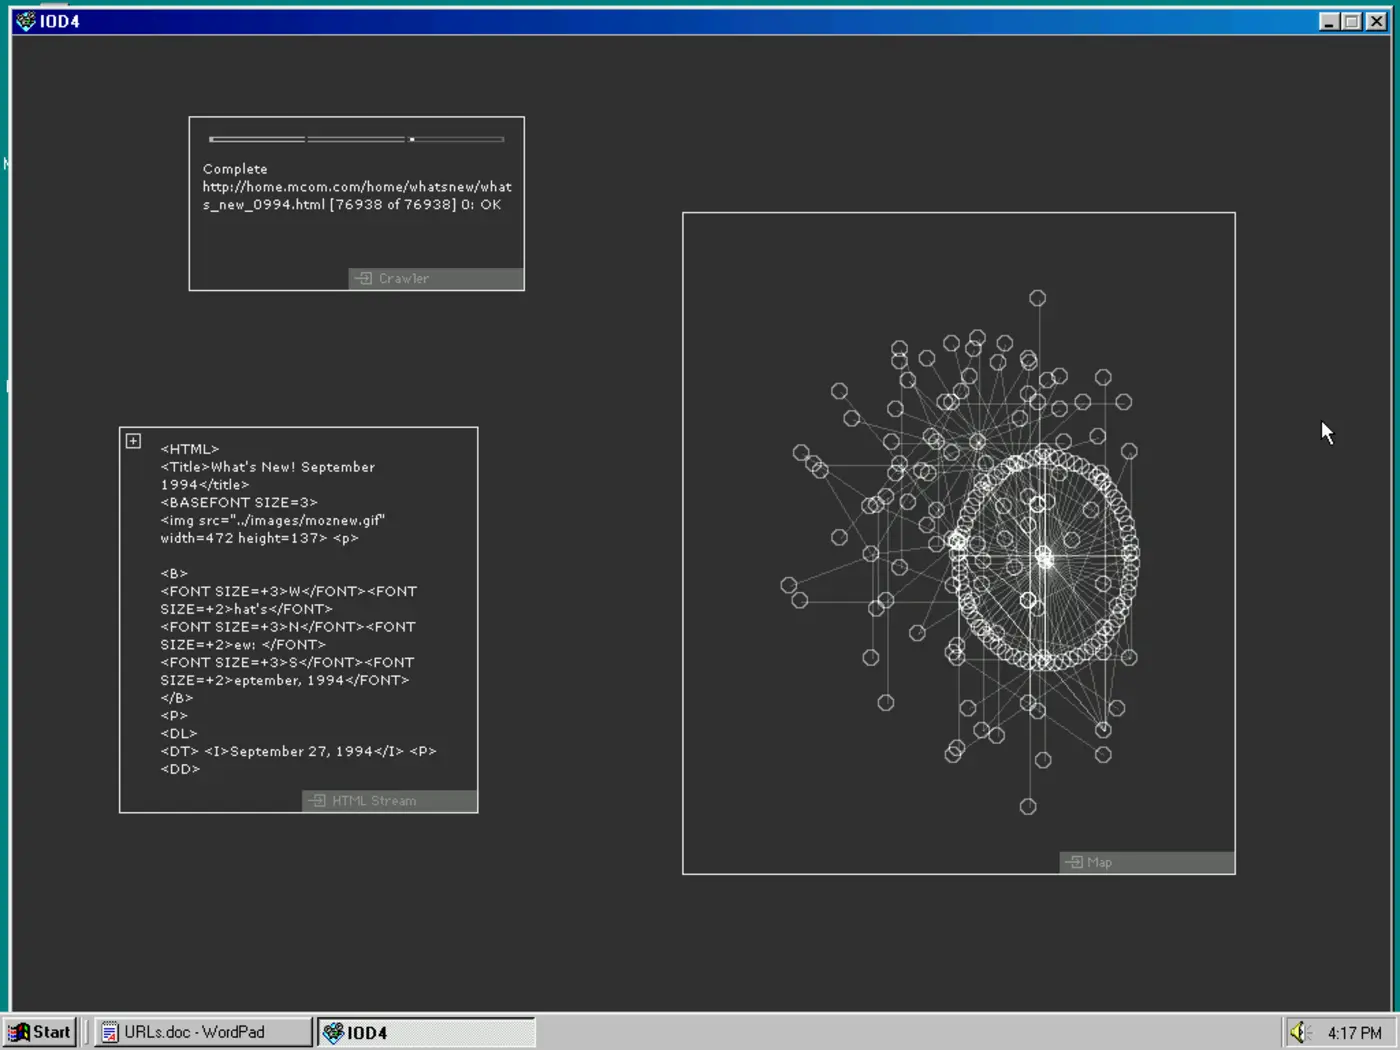
Task: Click the Map panel icon
Action: (1076, 862)
